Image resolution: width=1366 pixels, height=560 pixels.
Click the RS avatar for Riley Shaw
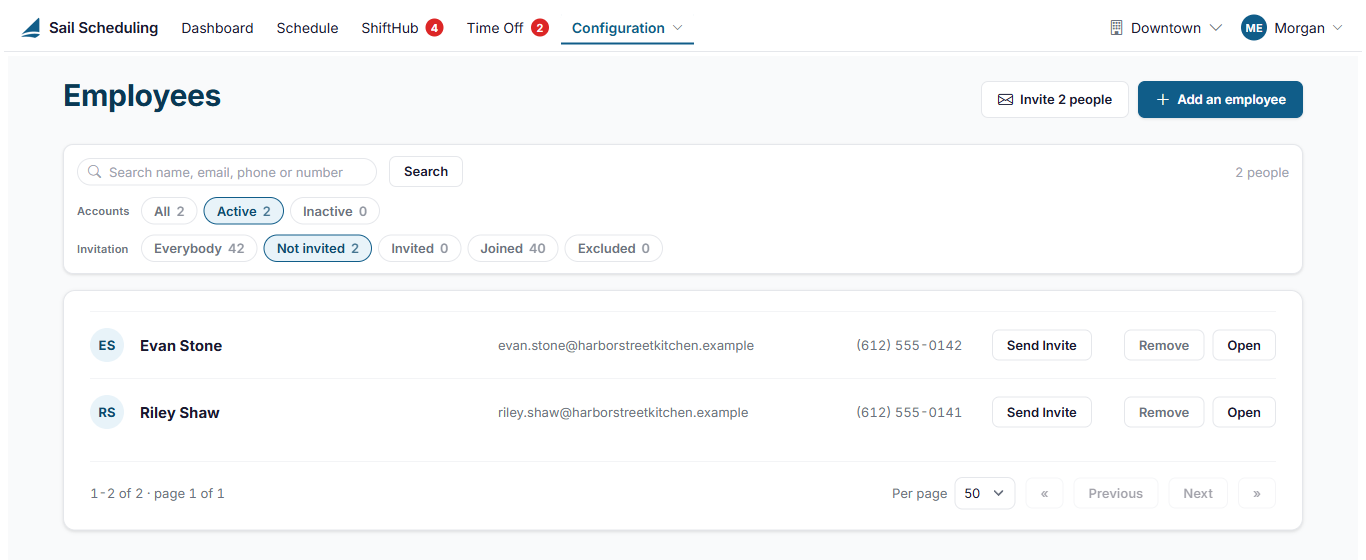pyautogui.click(x=107, y=412)
